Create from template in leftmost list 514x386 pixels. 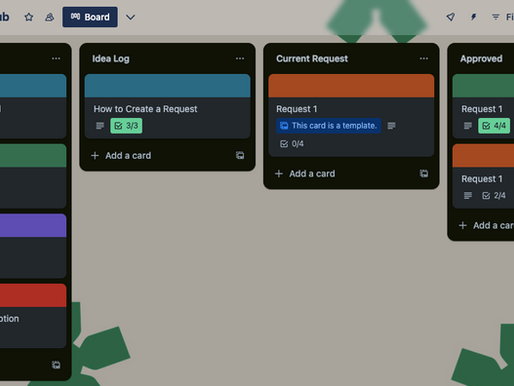click(x=56, y=365)
